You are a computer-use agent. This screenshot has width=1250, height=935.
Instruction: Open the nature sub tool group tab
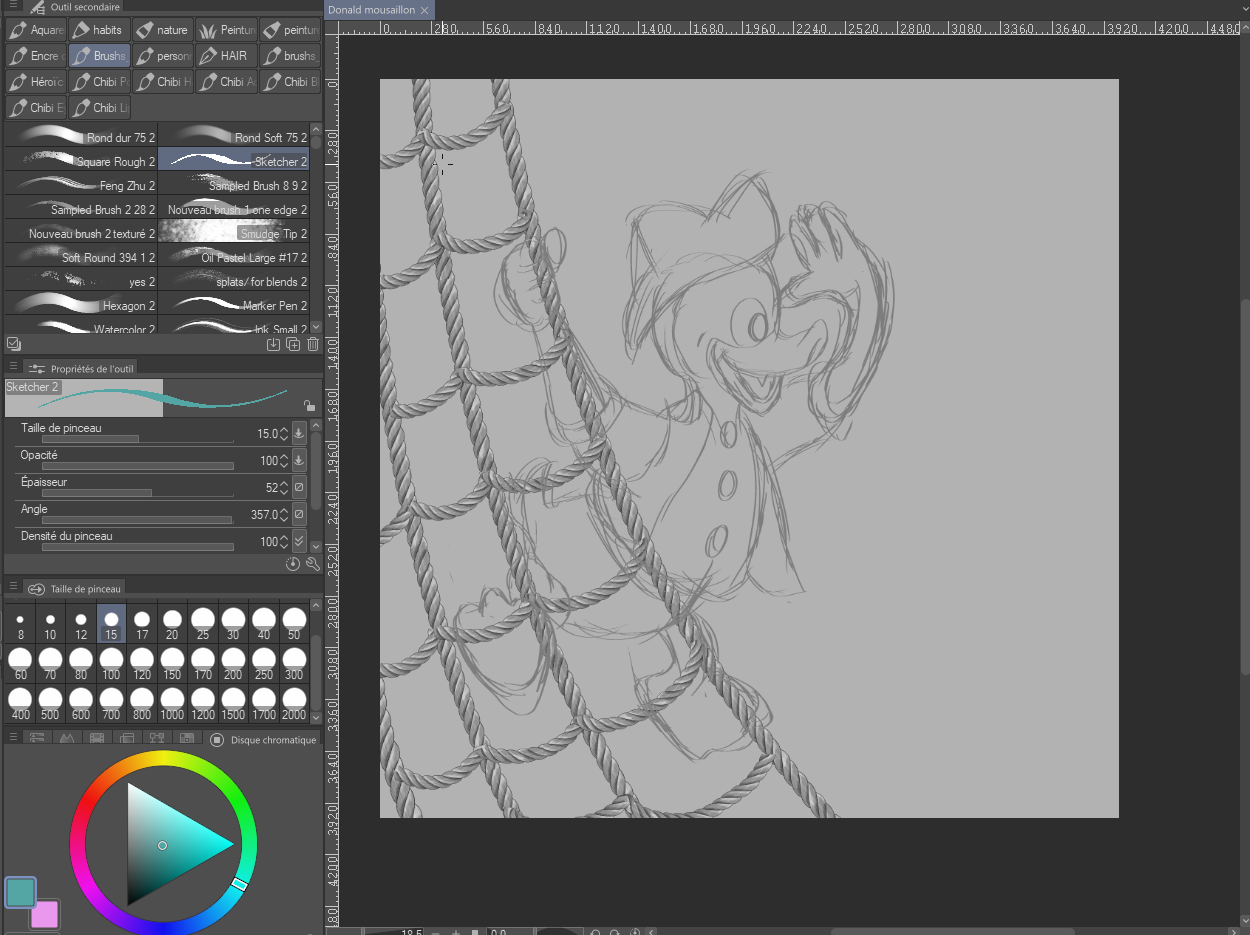pos(162,30)
